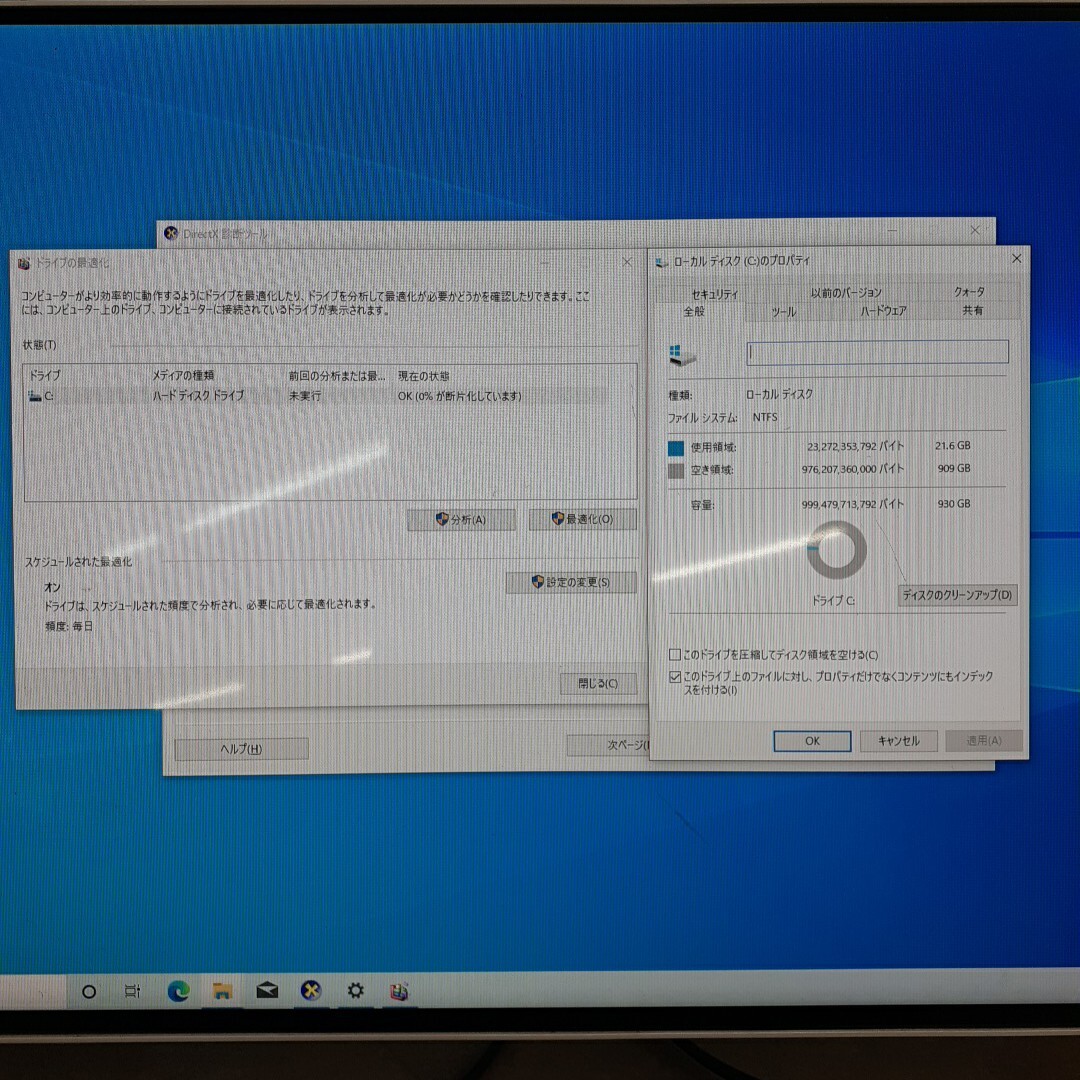Close the drive optimizer window
1080x1080 pixels.
click(x=627, y=262)
